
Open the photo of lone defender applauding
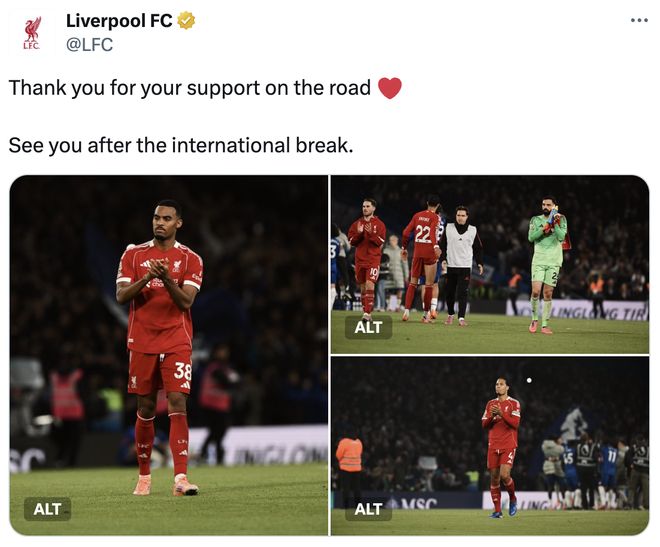pyautogui.click(x=490, y=446)
